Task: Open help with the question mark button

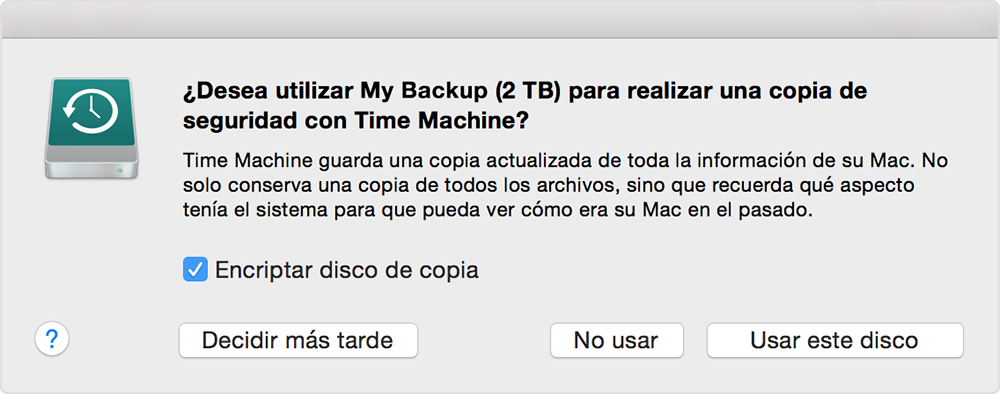Action: pos(52,339)
